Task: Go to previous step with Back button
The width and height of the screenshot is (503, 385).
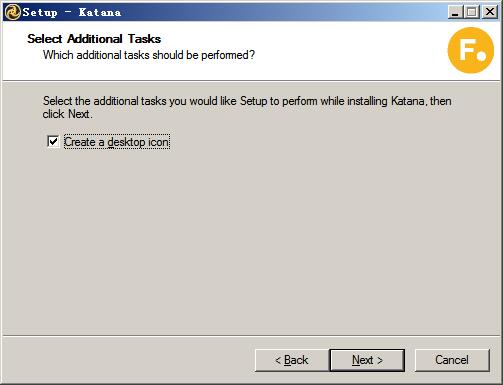Action: 292,360
